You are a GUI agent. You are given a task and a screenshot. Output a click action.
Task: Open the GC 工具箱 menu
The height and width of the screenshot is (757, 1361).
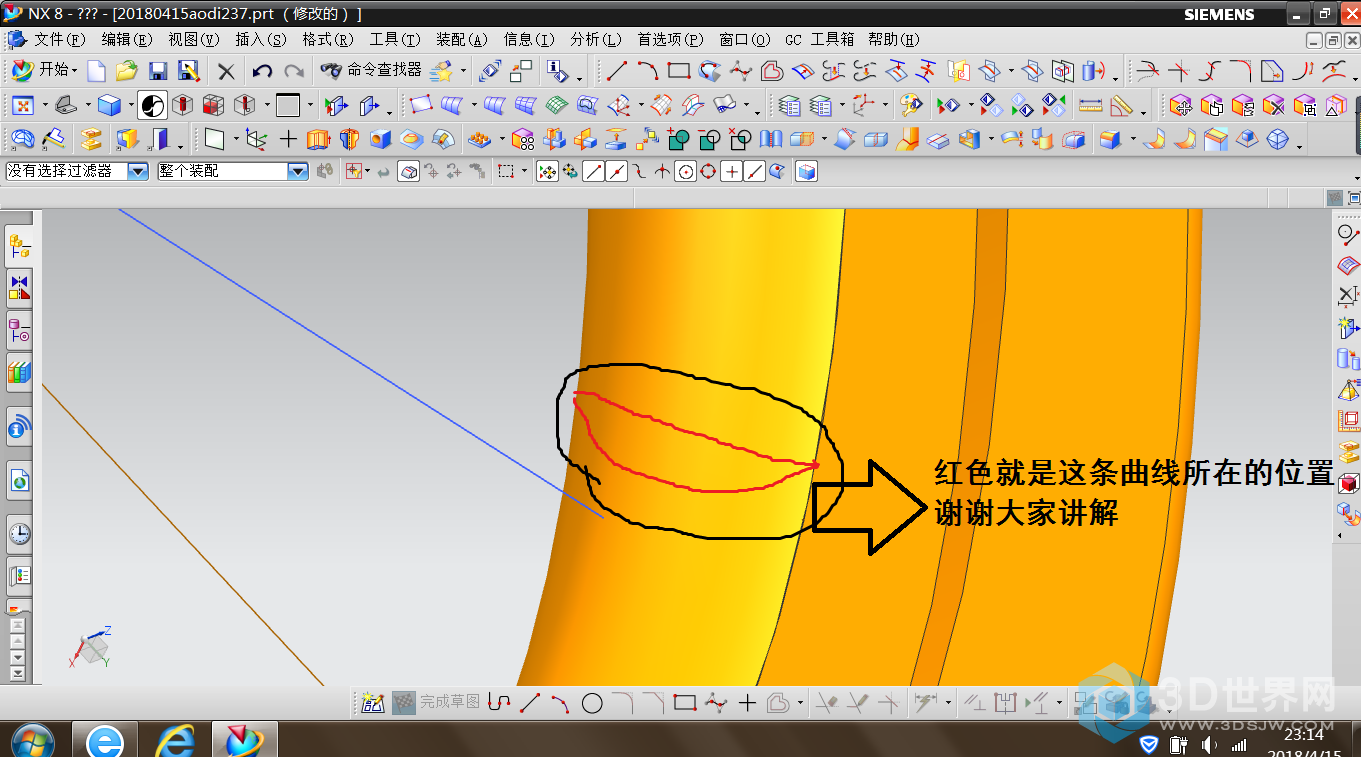pyautogui.click(x=820, y=40)
